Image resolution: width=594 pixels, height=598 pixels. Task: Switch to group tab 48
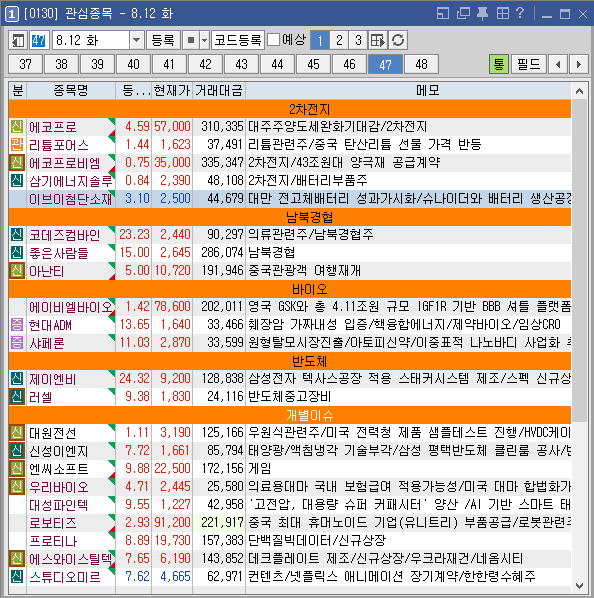pos(421,64)
